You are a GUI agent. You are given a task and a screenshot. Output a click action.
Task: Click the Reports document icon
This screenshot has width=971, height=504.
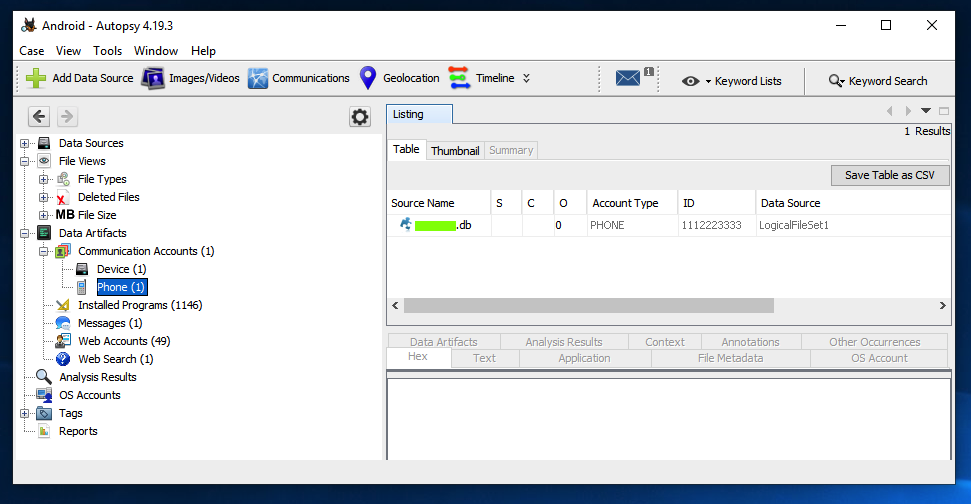(x=44, y=431)
